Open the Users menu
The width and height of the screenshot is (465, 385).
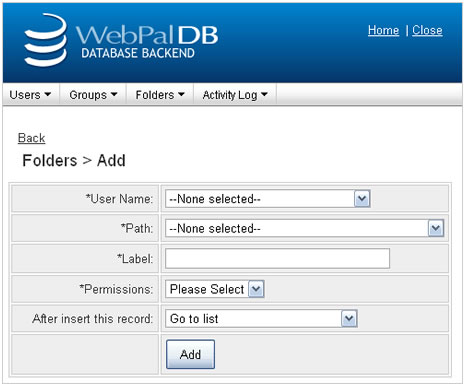(x=30, y=95)
